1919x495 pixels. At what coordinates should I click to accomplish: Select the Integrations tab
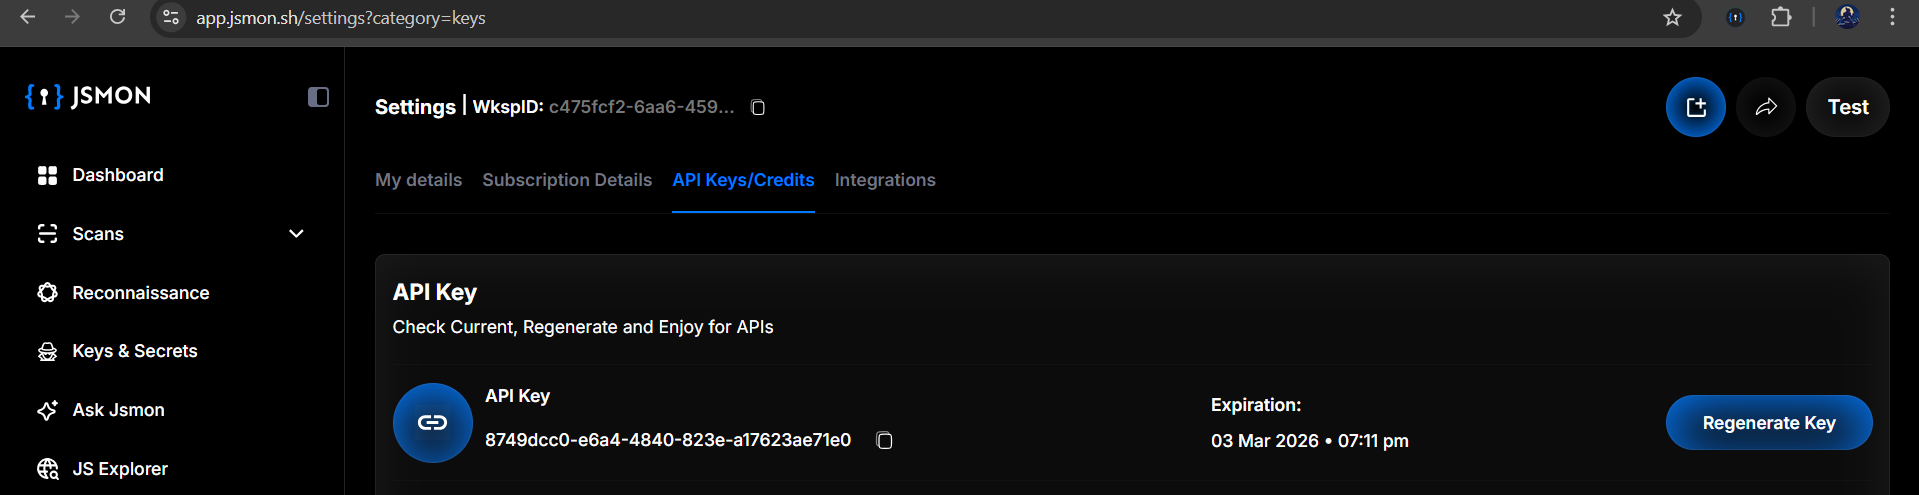point(885,180)
